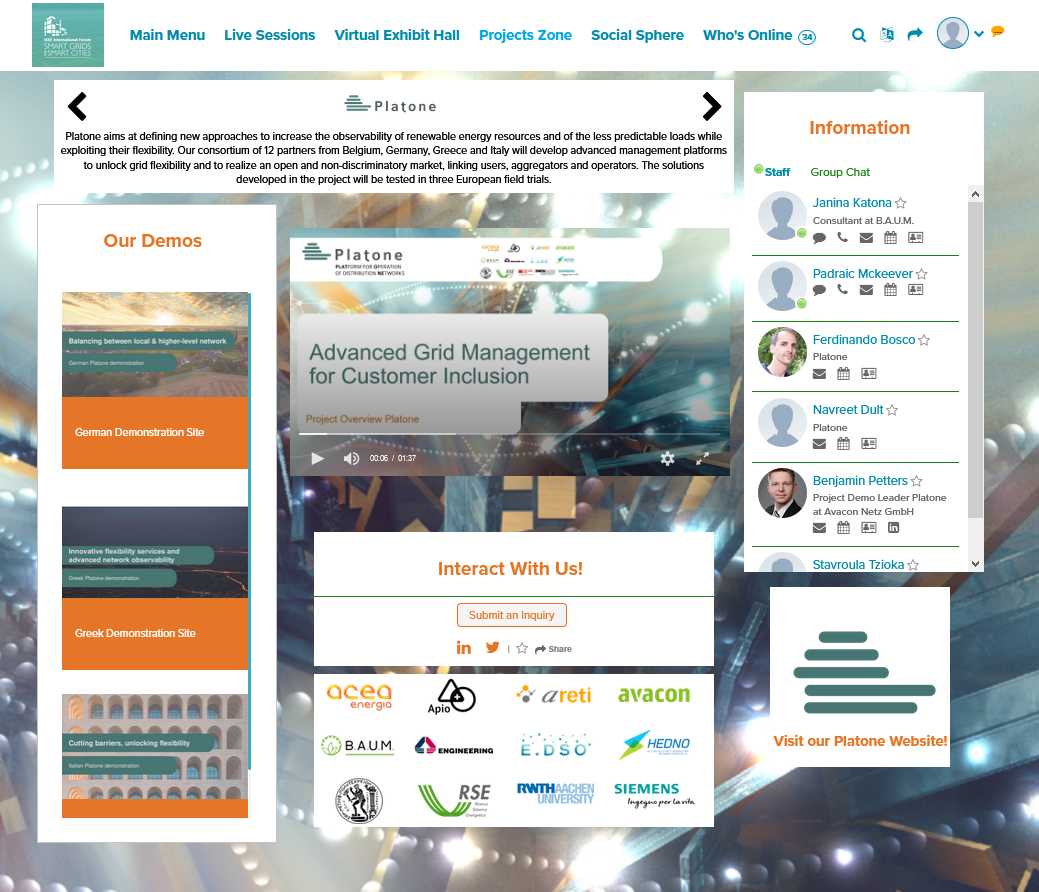This screenshot has height=892, width=1039.
Task: Open Social Sphere navigation item
Action: click(637, 35)
